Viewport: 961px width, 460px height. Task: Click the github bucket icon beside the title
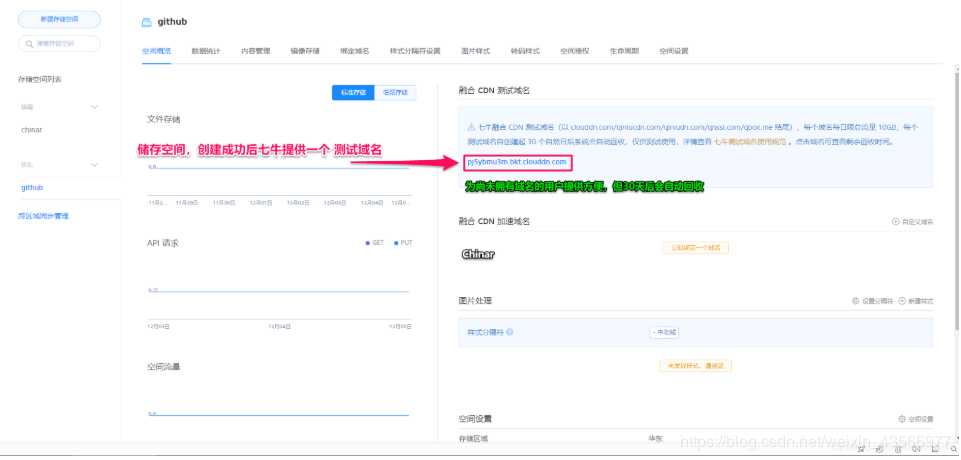146,22
